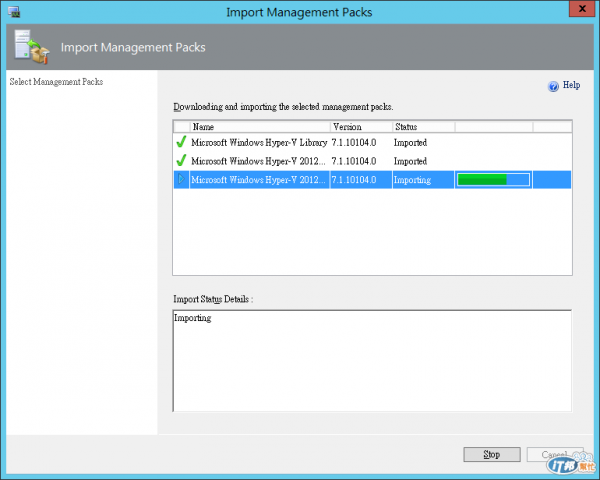The image size is (600, 480).
Task: Click version 7.1.10104.0 in Hyper-V Library row
Action: point(354,142)
